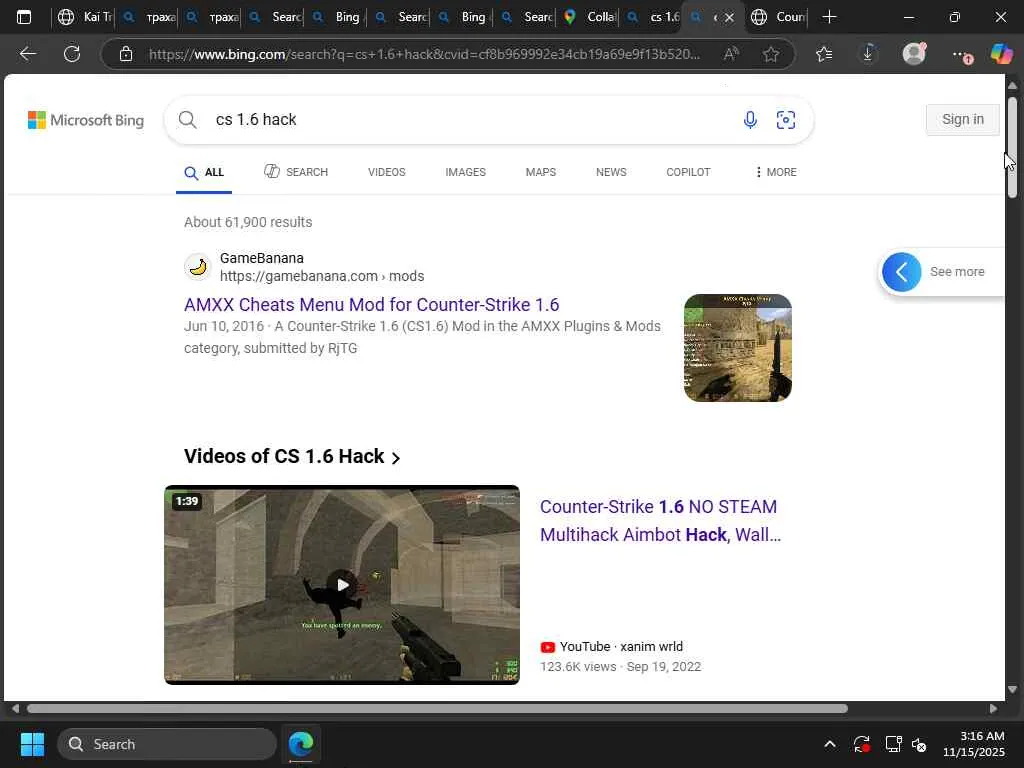Click the blue See more arrow button
This screenshot has height=768, width=1024.
(x=901, y=272)
